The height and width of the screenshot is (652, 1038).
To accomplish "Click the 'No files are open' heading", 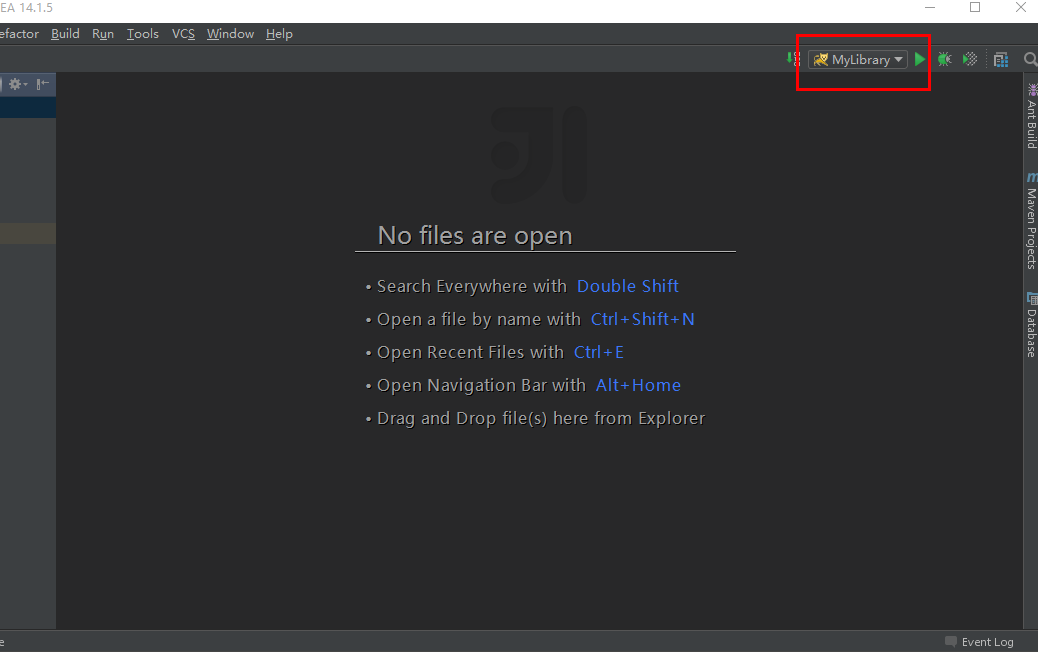I will (475, 236).
